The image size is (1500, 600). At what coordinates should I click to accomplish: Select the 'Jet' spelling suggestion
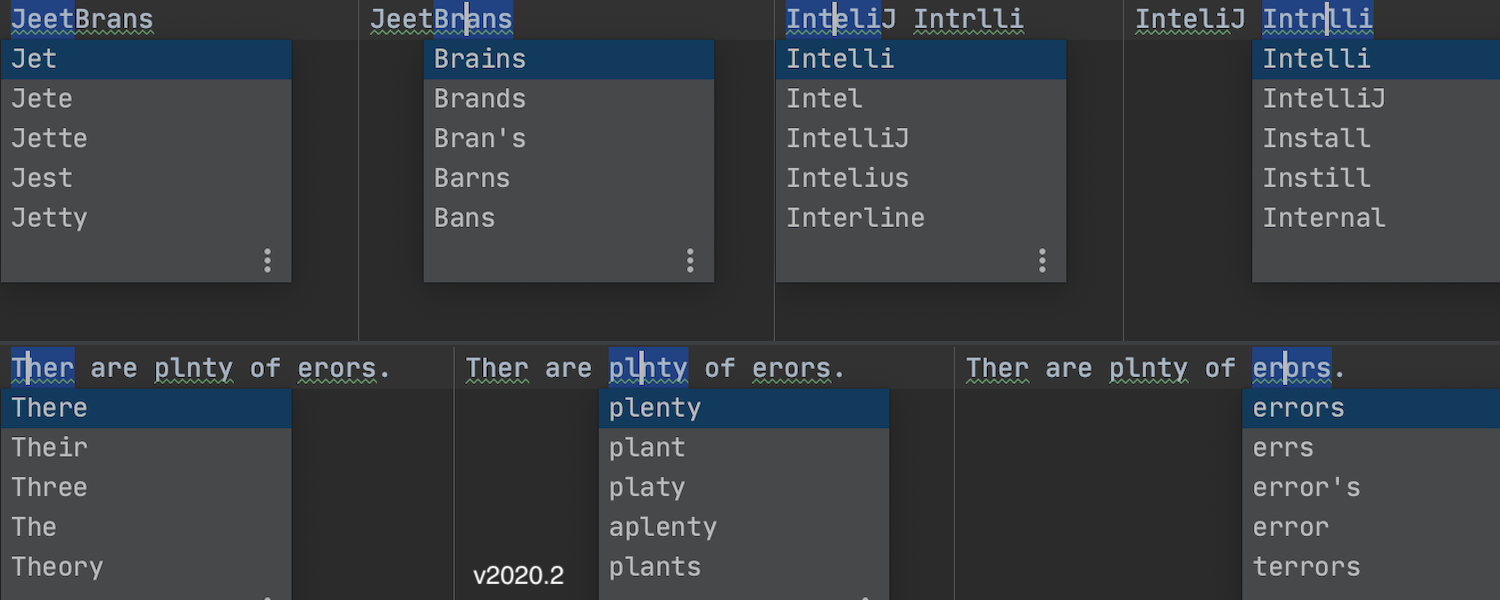pyautogui.click(x=146, y=59)
